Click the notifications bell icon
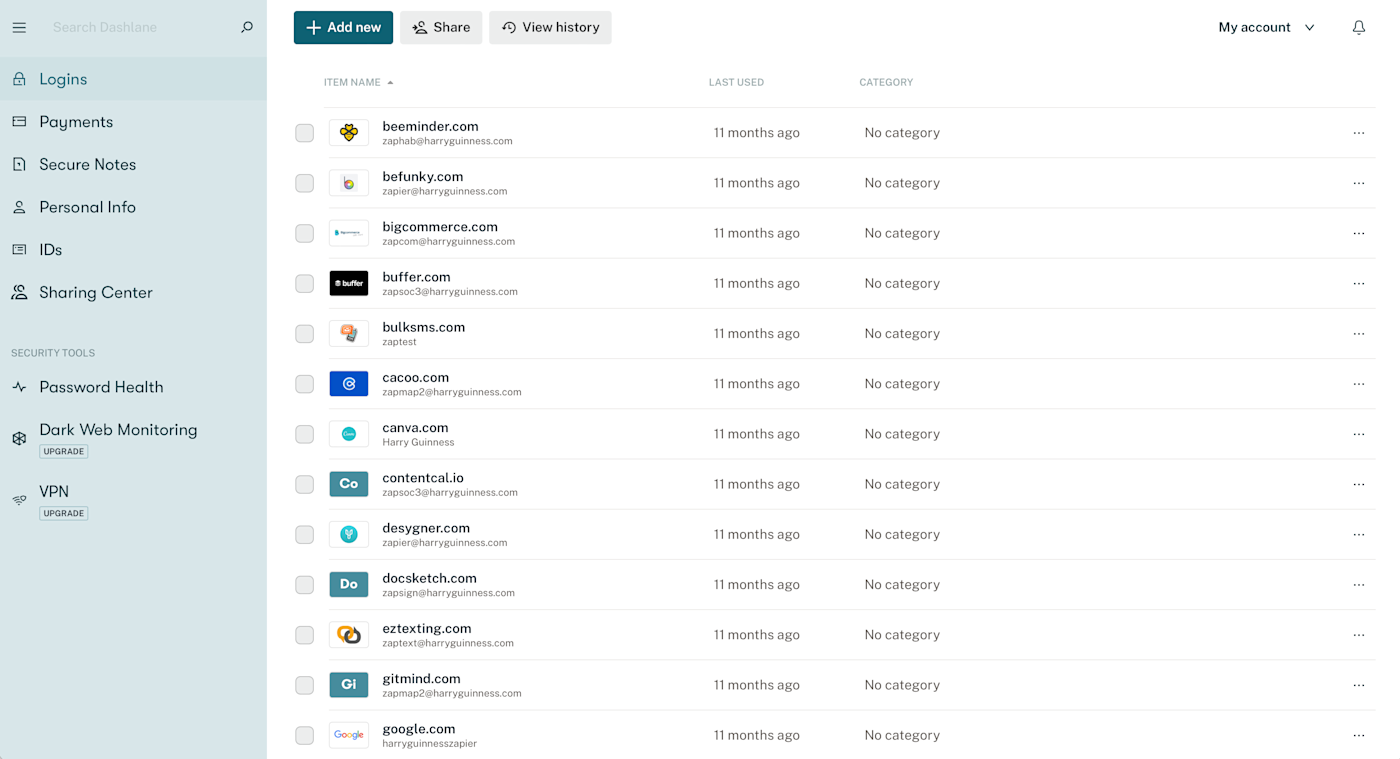 pyautogui.click(x=1358, y=27)
